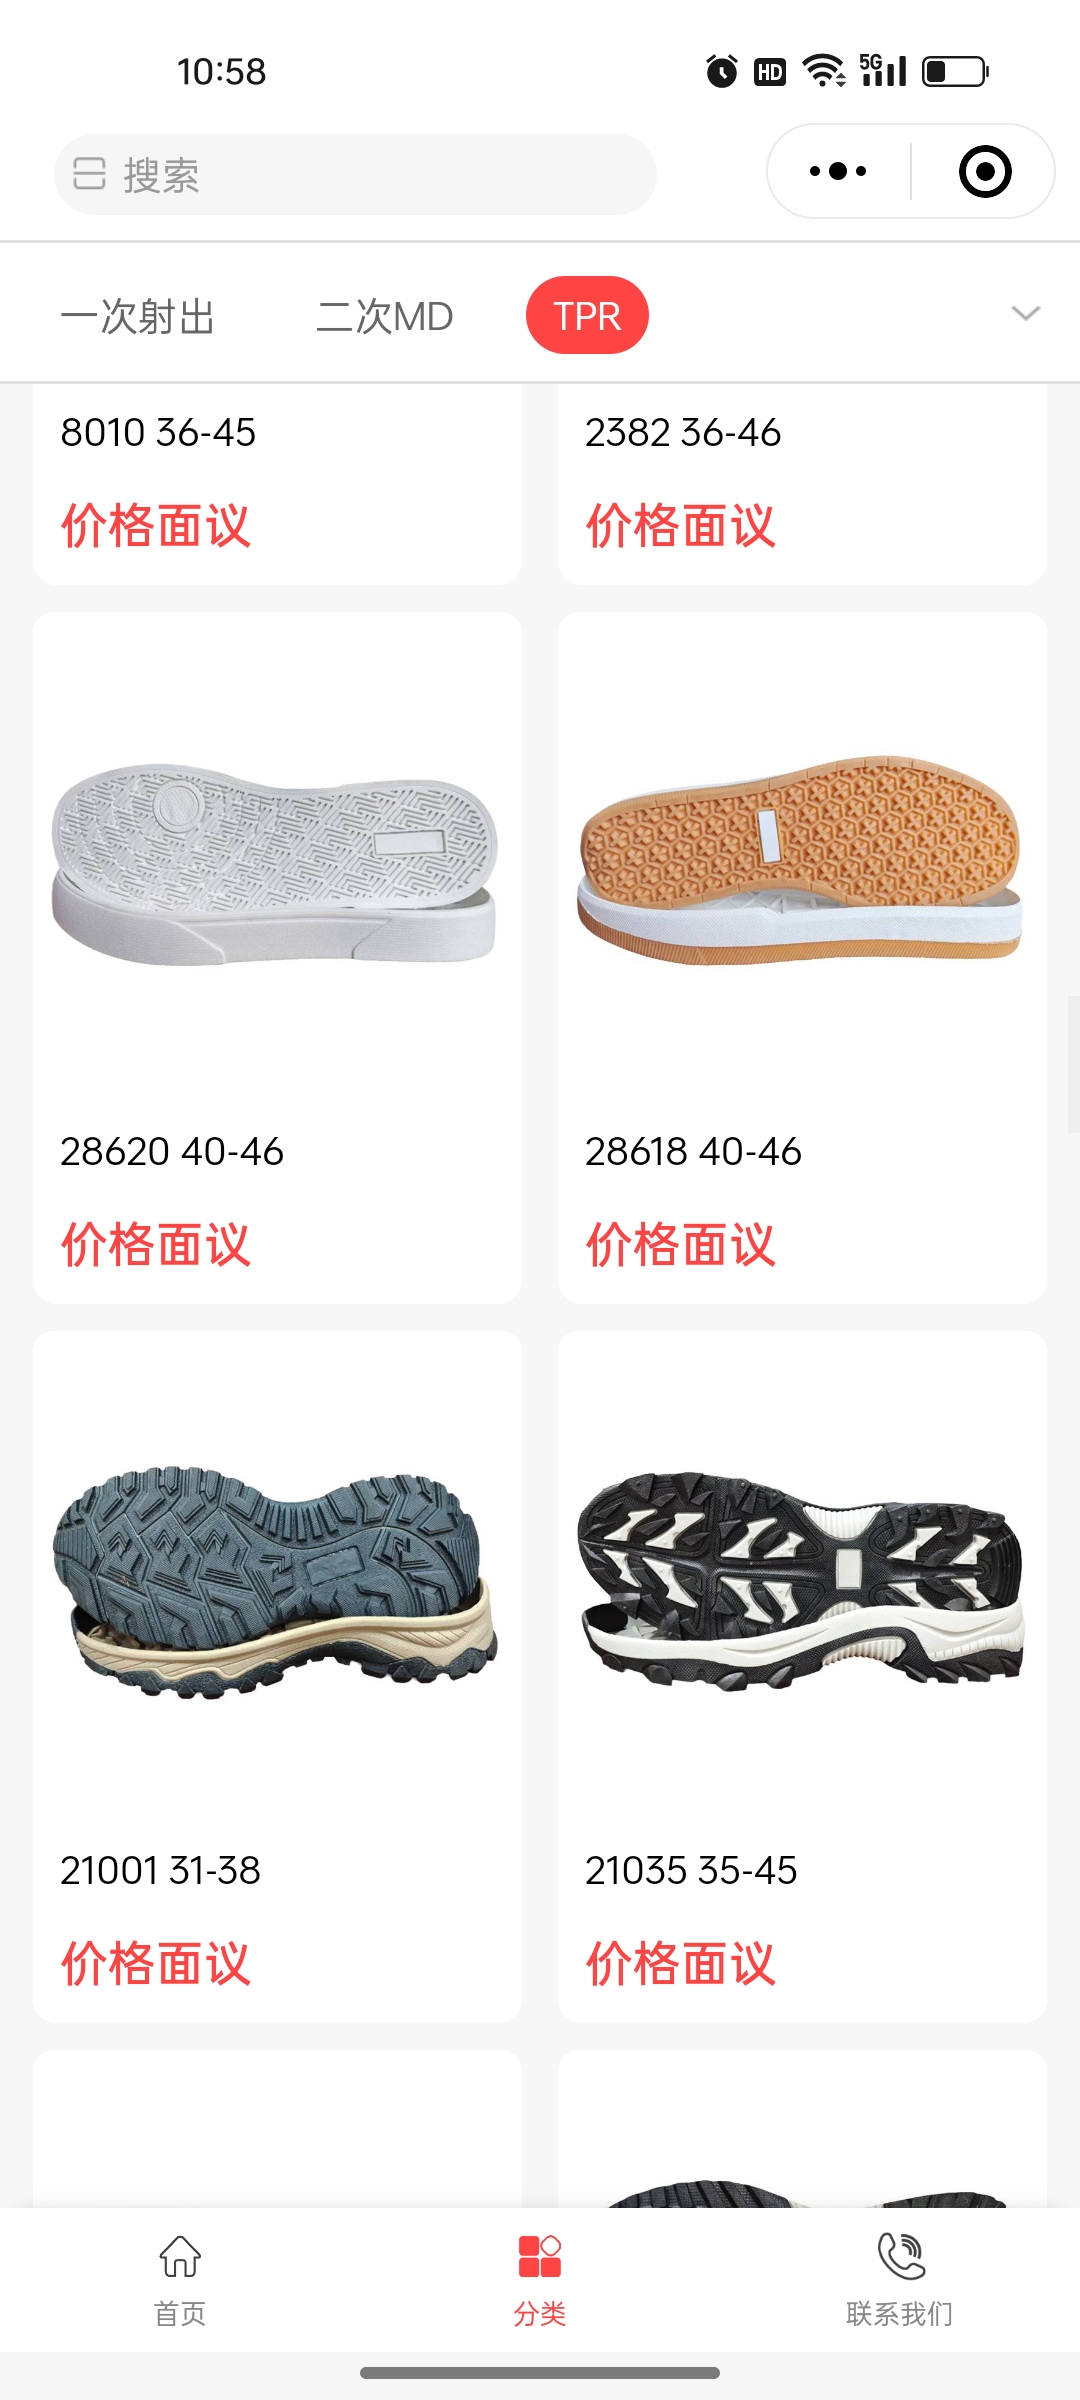Open white sole 28620 40-46 image
This screenshot has width=1080, height=2400.
click(x=275, y=864)
